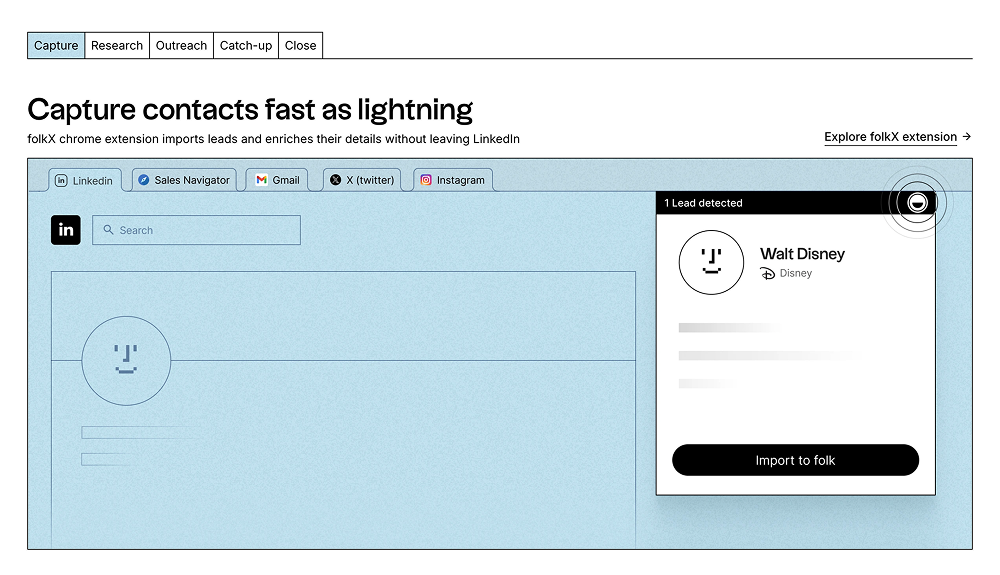
Task: Choose the Sales Navigator browser tab
Action: click(x=184, y=180)
